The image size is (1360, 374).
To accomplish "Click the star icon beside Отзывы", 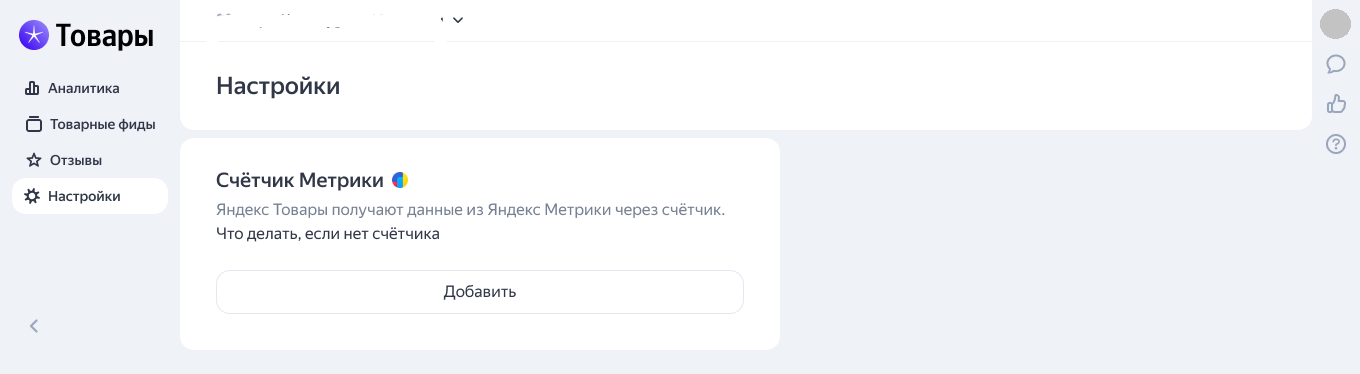I will tap(33, 160).
